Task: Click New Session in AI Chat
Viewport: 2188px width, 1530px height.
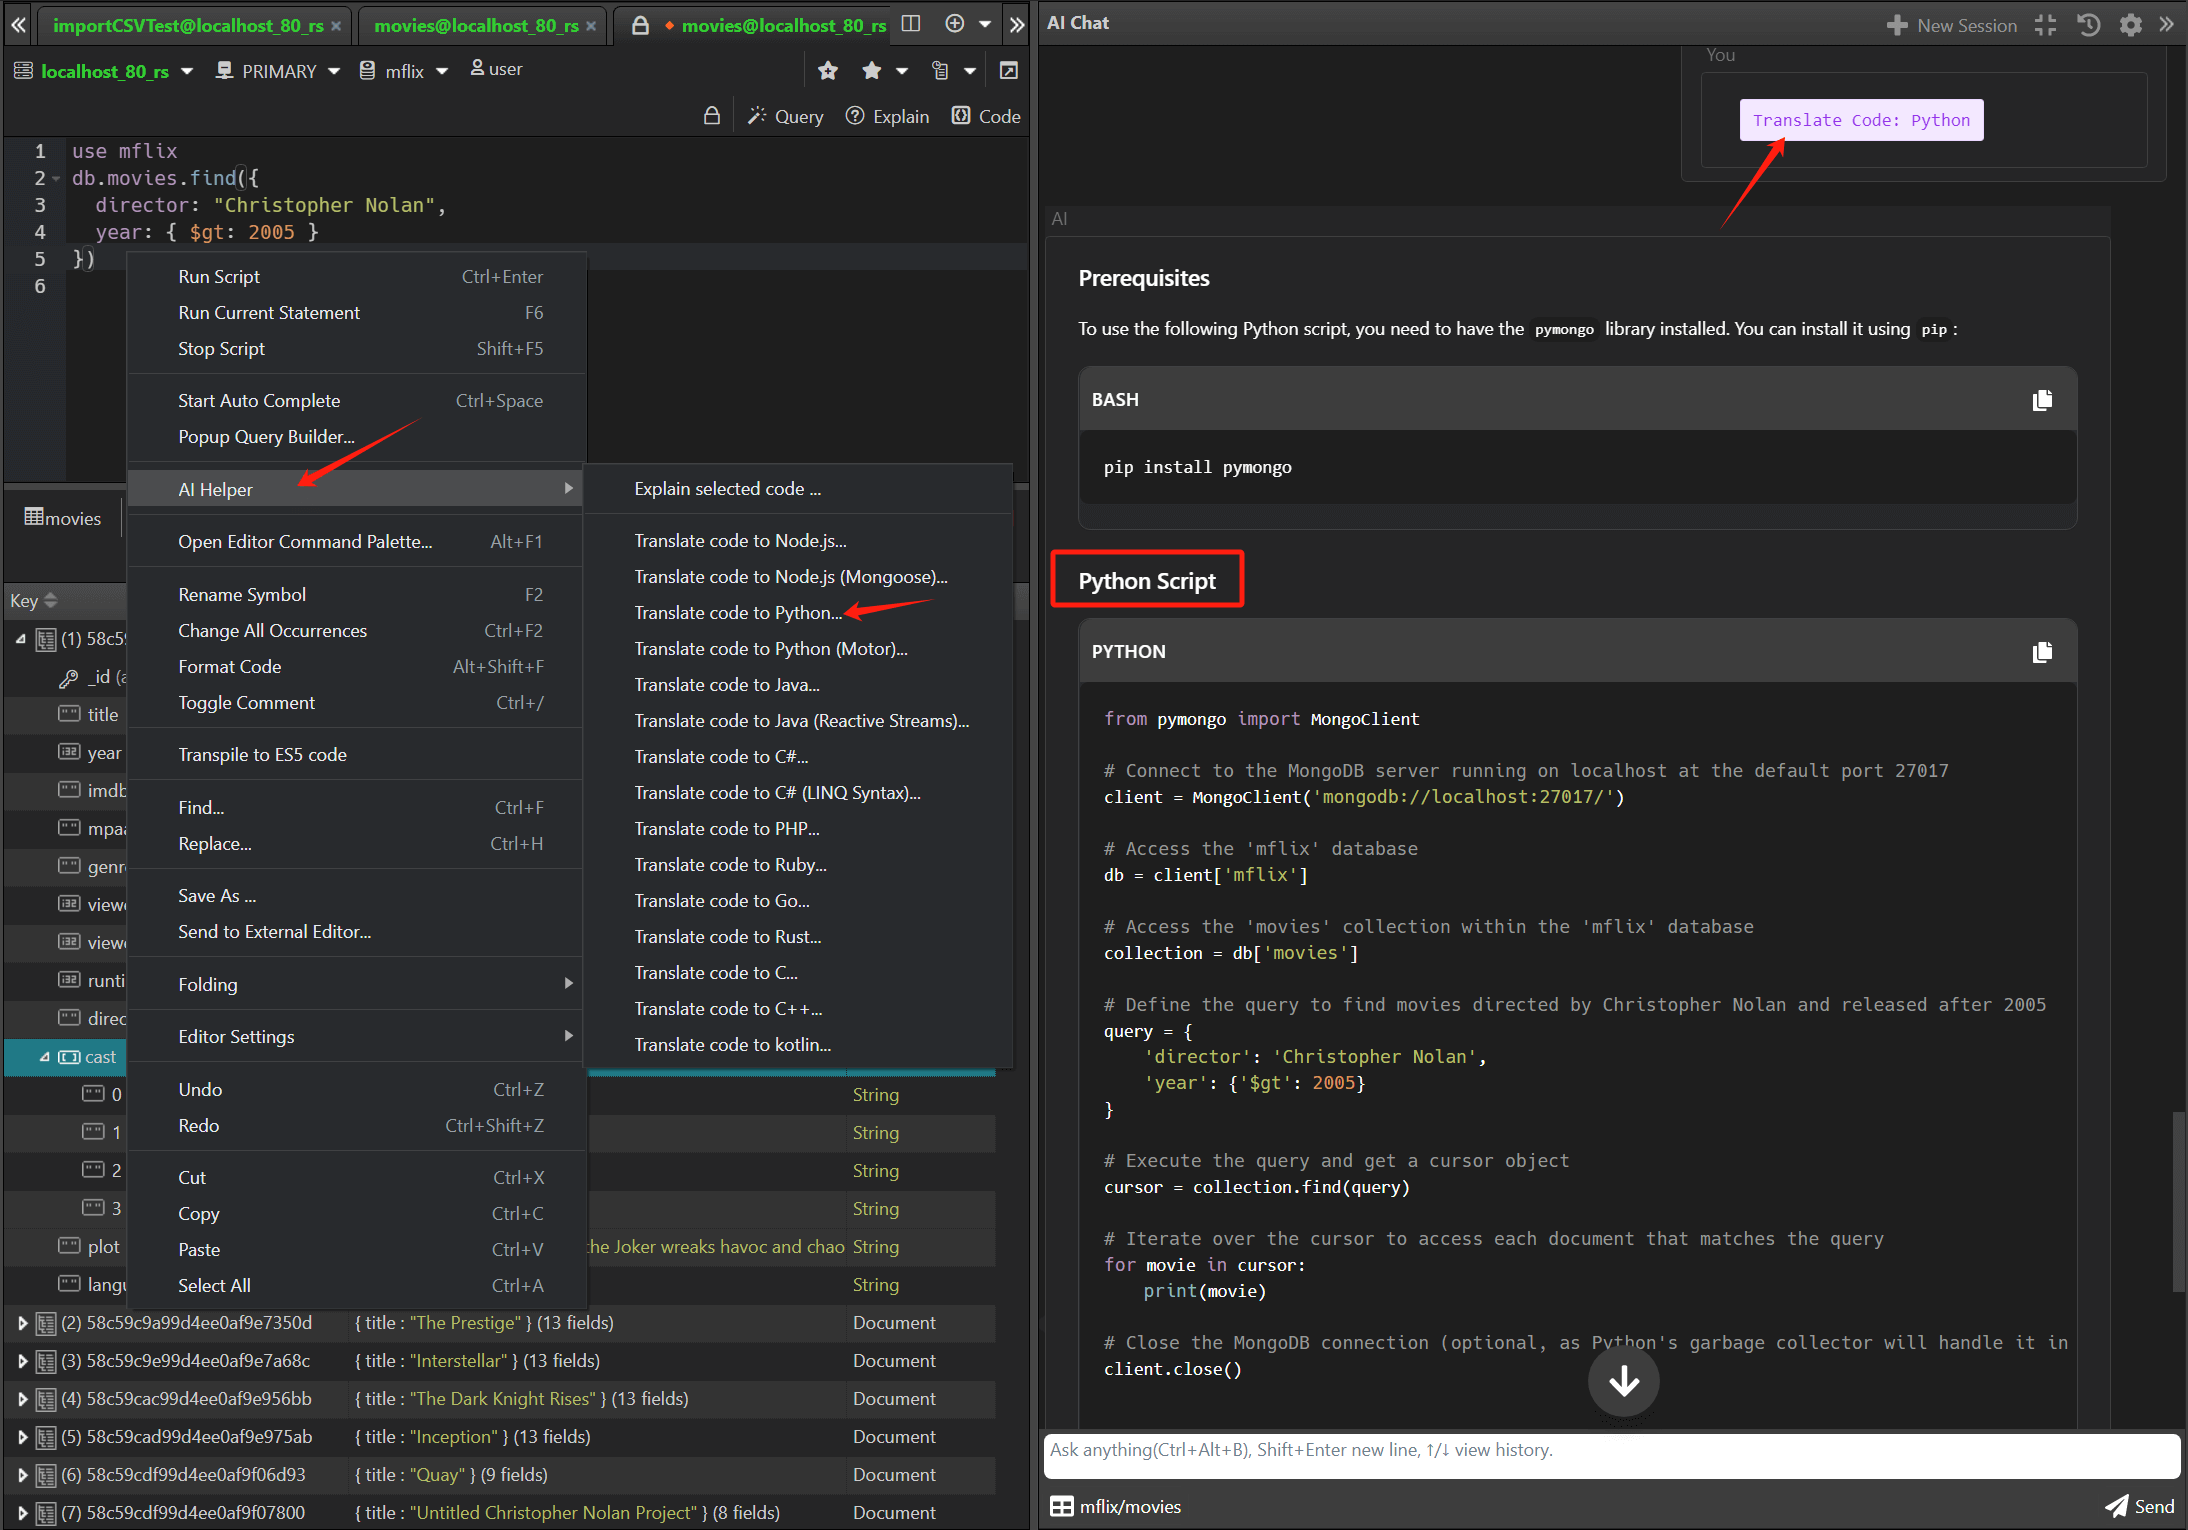Action: 1951,25
